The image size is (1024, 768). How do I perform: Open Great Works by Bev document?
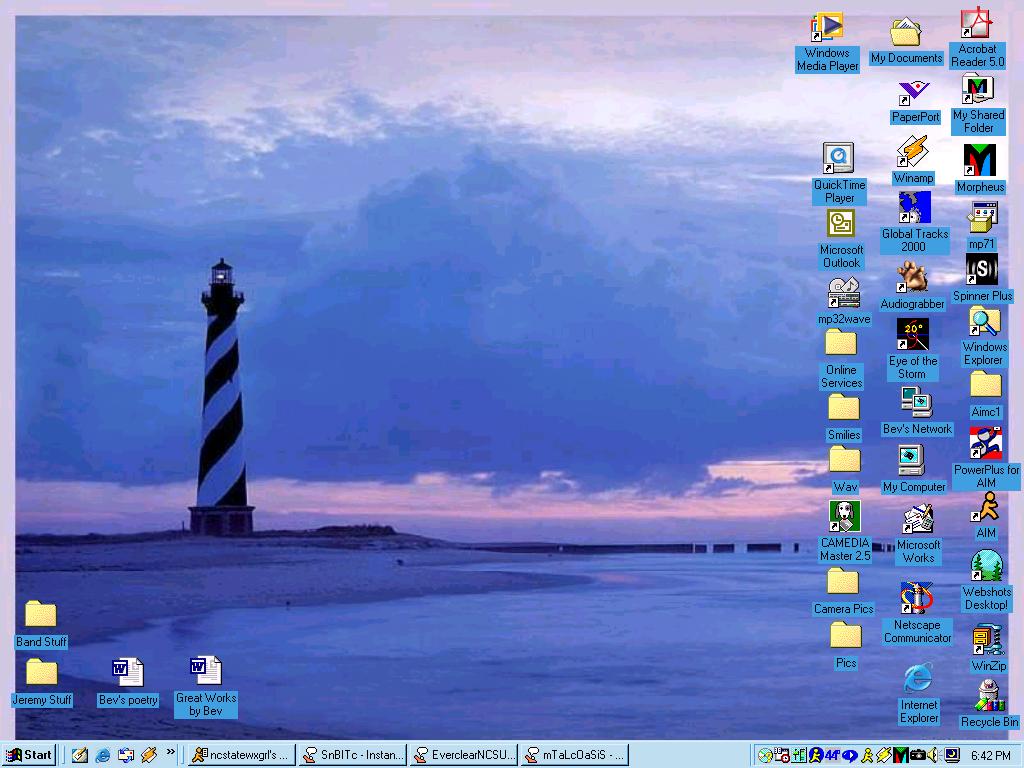click(x=206, y=671)
